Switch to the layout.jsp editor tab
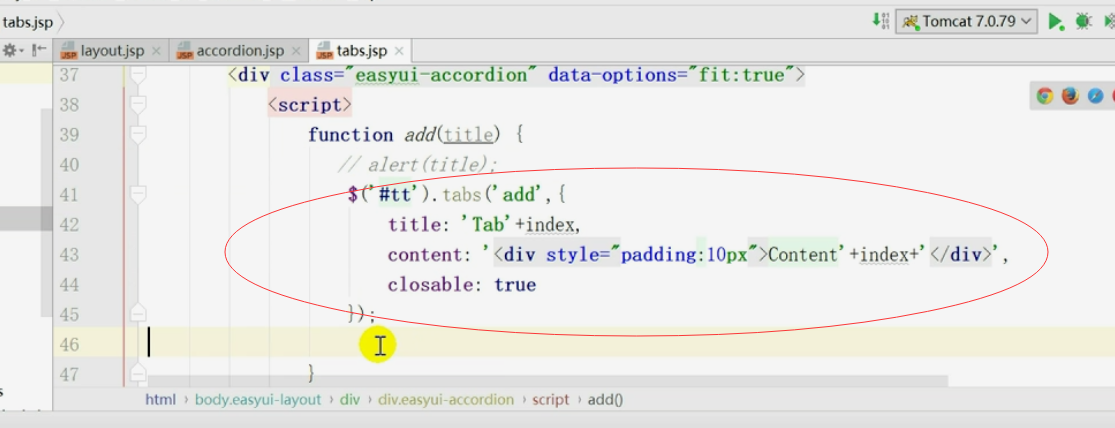This screenshot has height=428, width=1115. coord(112,51)
